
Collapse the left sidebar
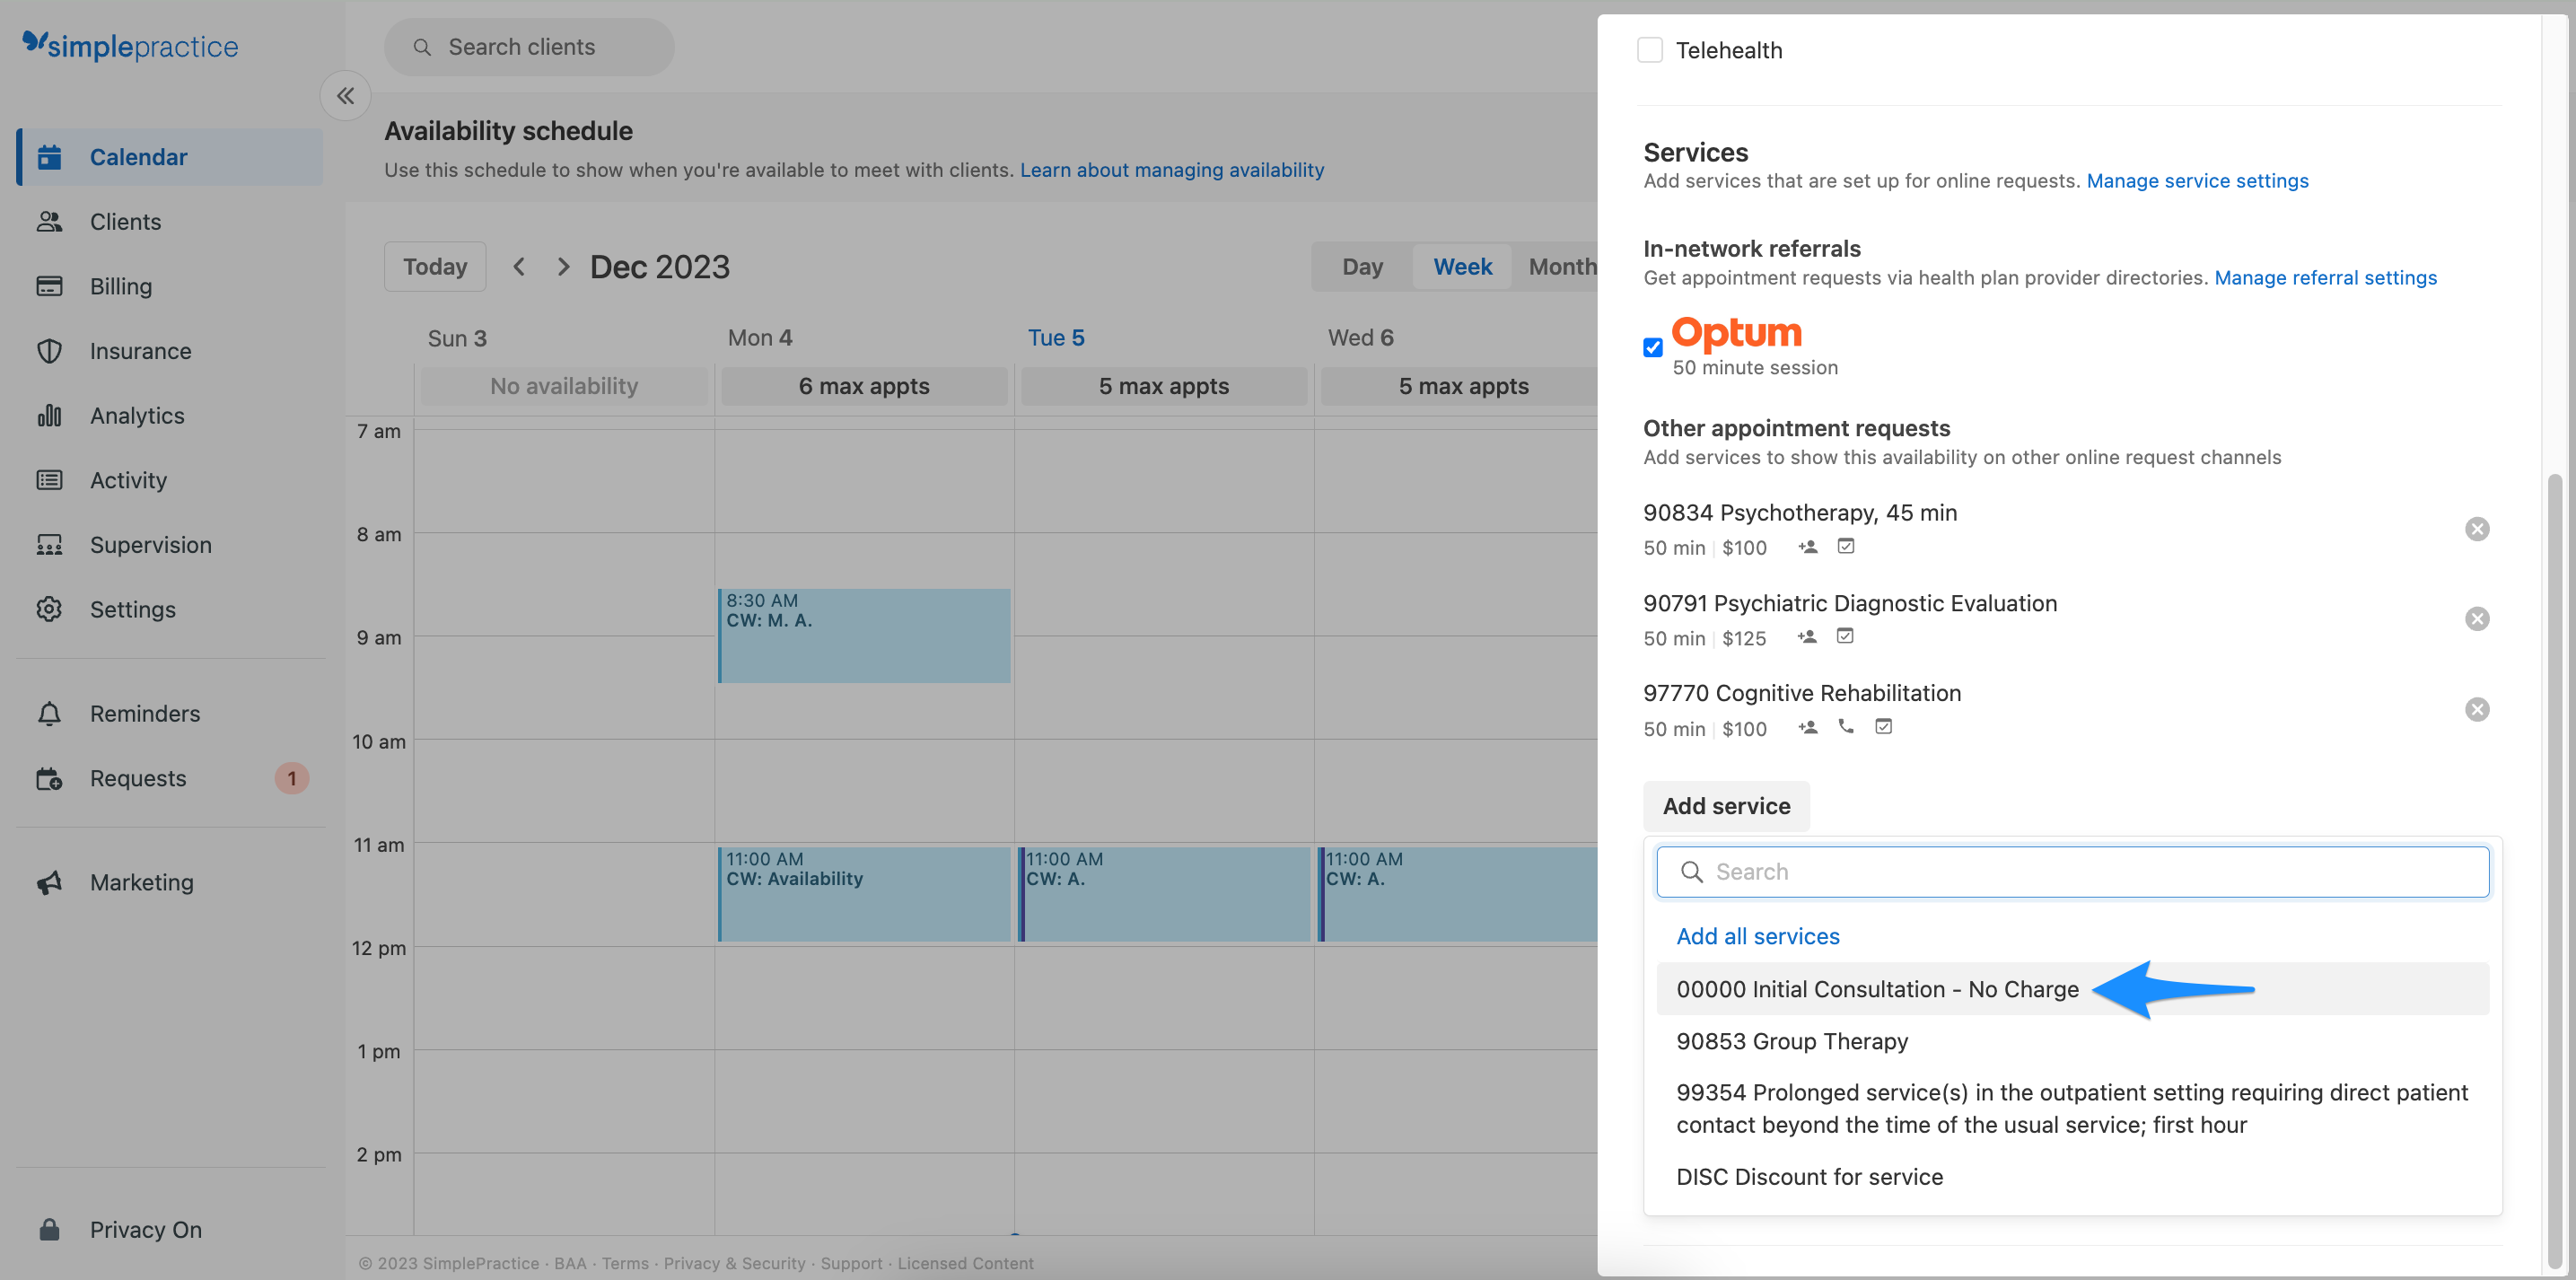[345, 95]
